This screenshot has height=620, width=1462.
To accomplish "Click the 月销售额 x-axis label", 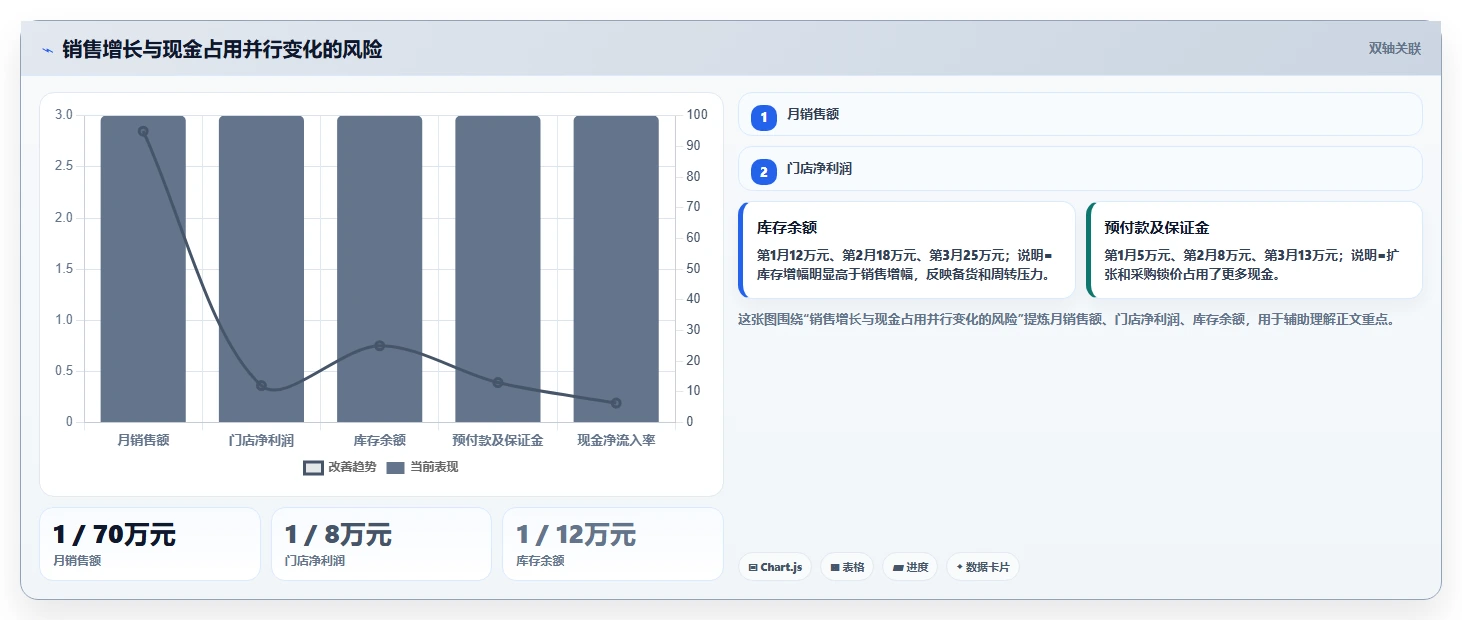I will [143, 440].
